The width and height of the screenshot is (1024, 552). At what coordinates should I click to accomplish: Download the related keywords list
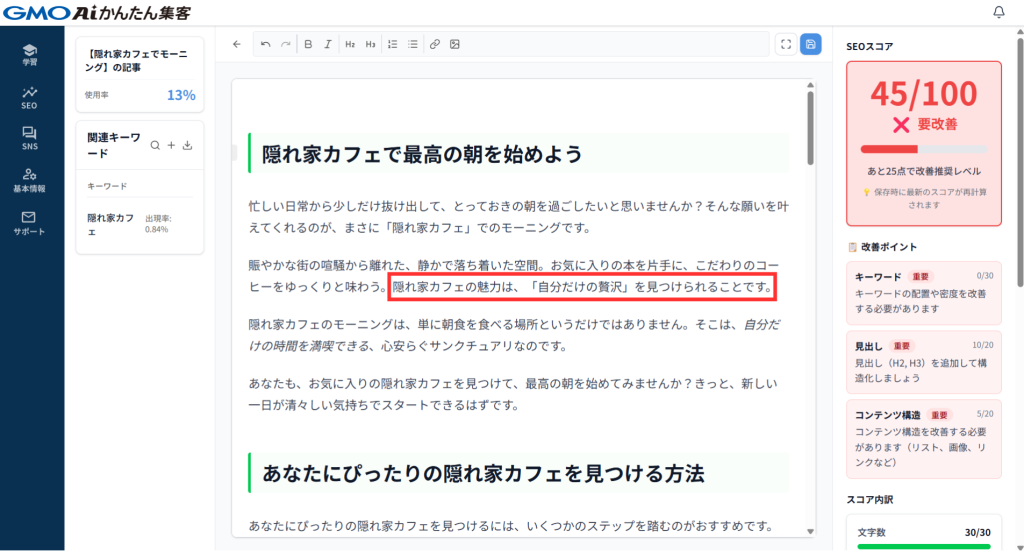[x=188, y=145]
